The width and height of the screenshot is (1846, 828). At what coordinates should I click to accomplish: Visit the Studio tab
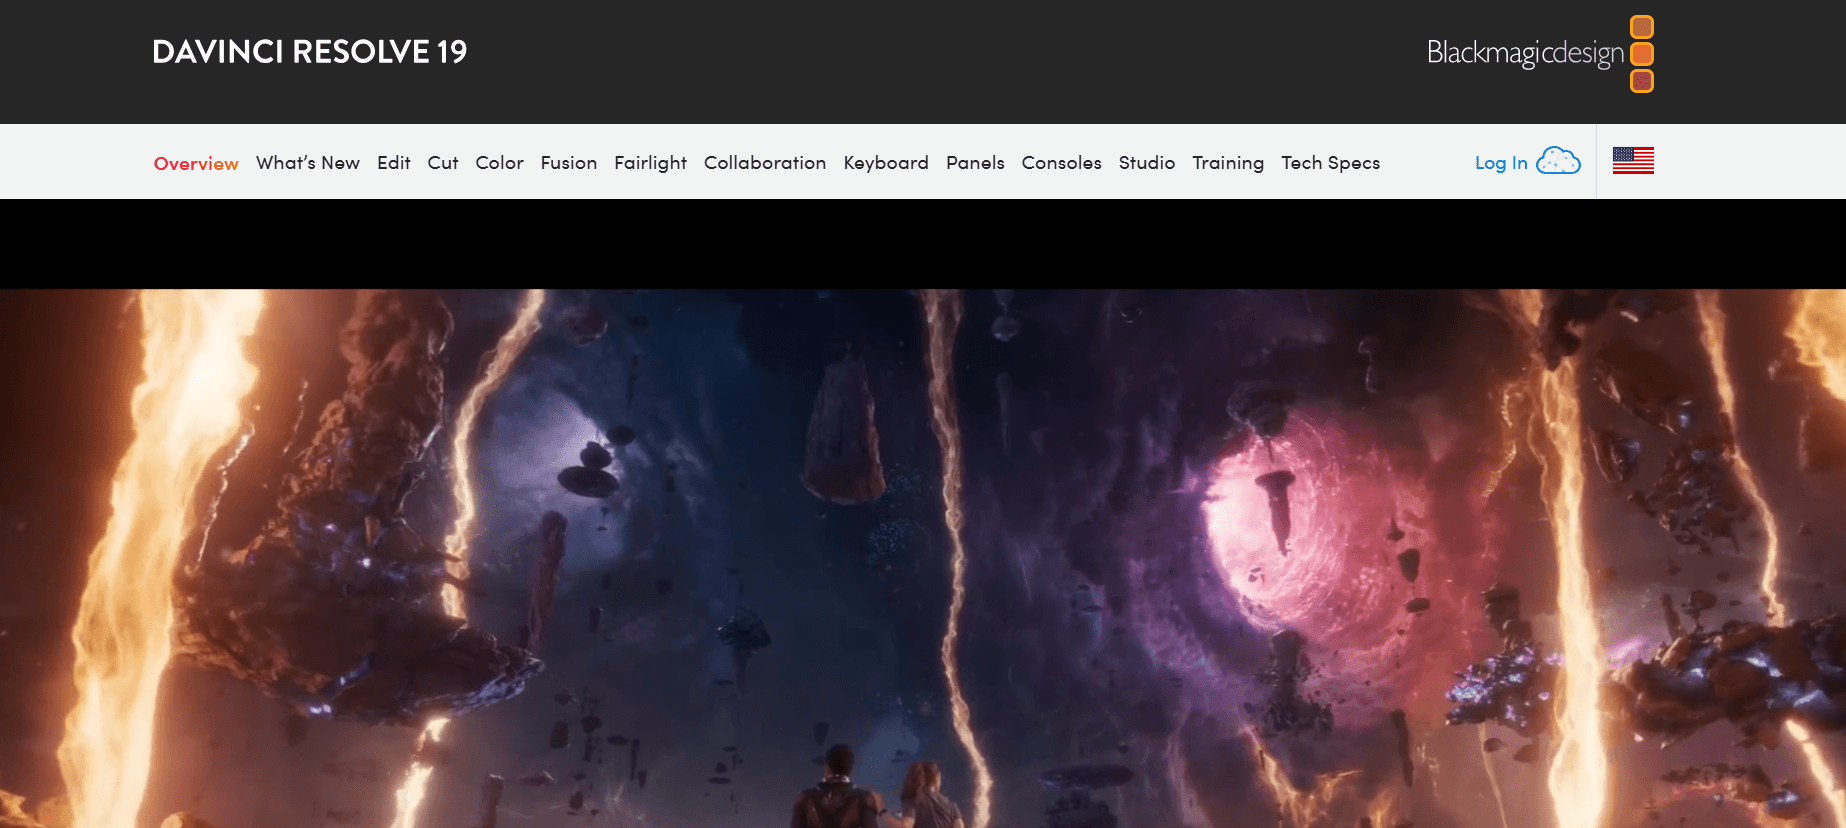1147,162
